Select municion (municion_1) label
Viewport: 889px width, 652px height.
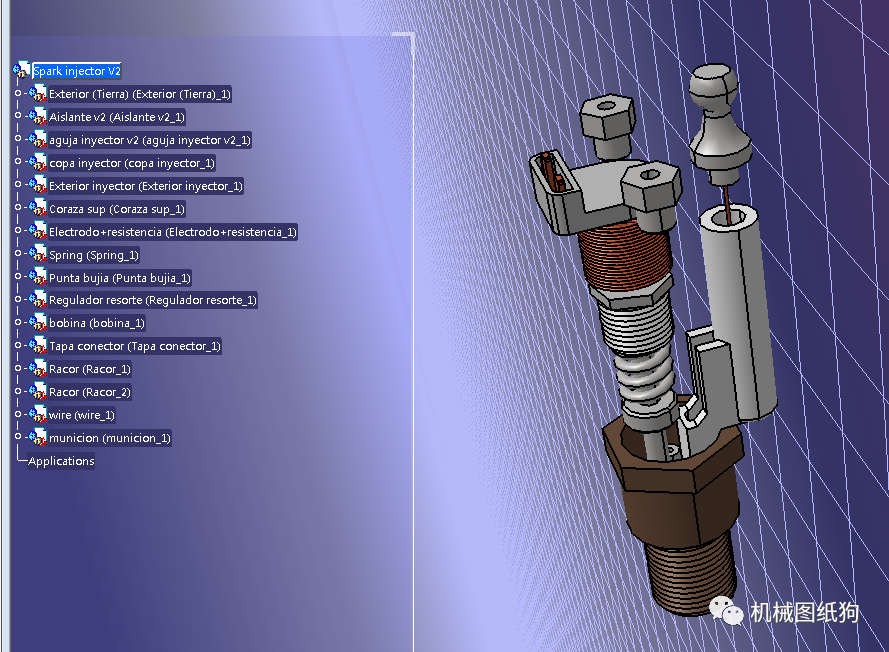pyautogui.click(x=109, y=438)
